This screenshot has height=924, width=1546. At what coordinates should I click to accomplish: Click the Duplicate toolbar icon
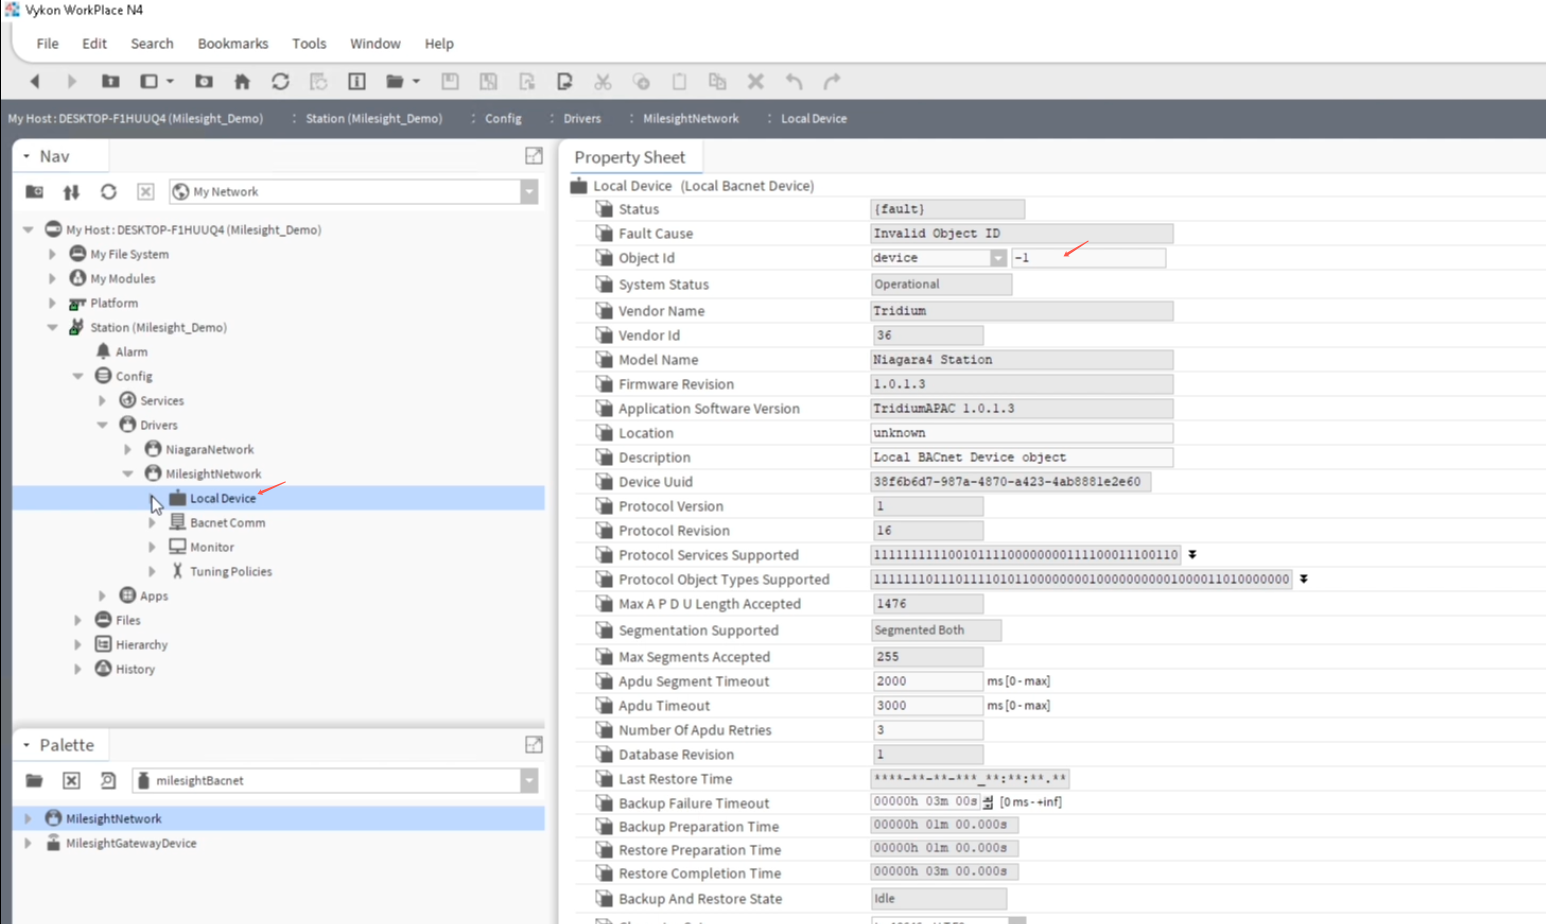[717, 82]
